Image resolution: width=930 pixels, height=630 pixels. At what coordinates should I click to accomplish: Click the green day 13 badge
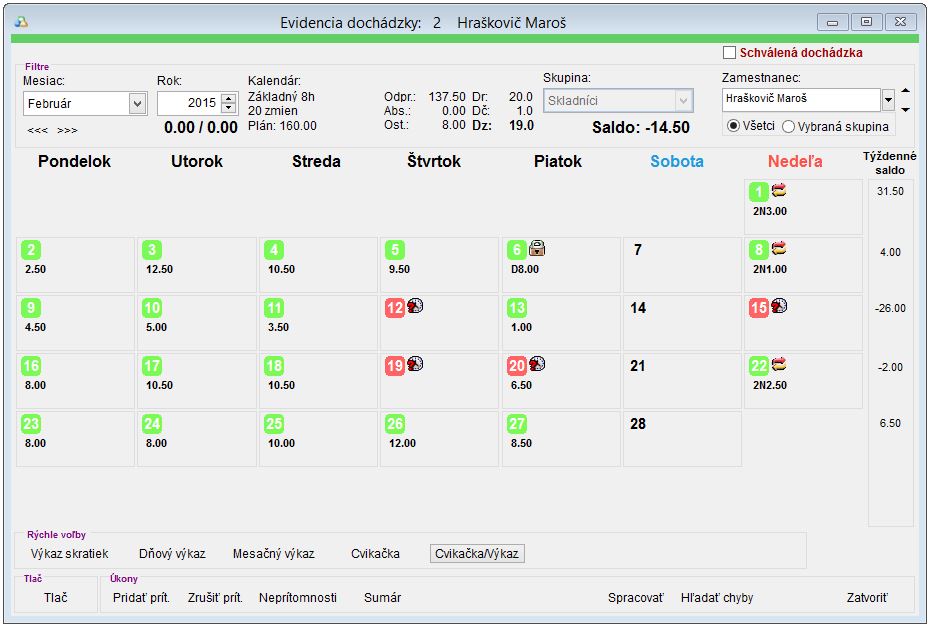click(517, 308)
